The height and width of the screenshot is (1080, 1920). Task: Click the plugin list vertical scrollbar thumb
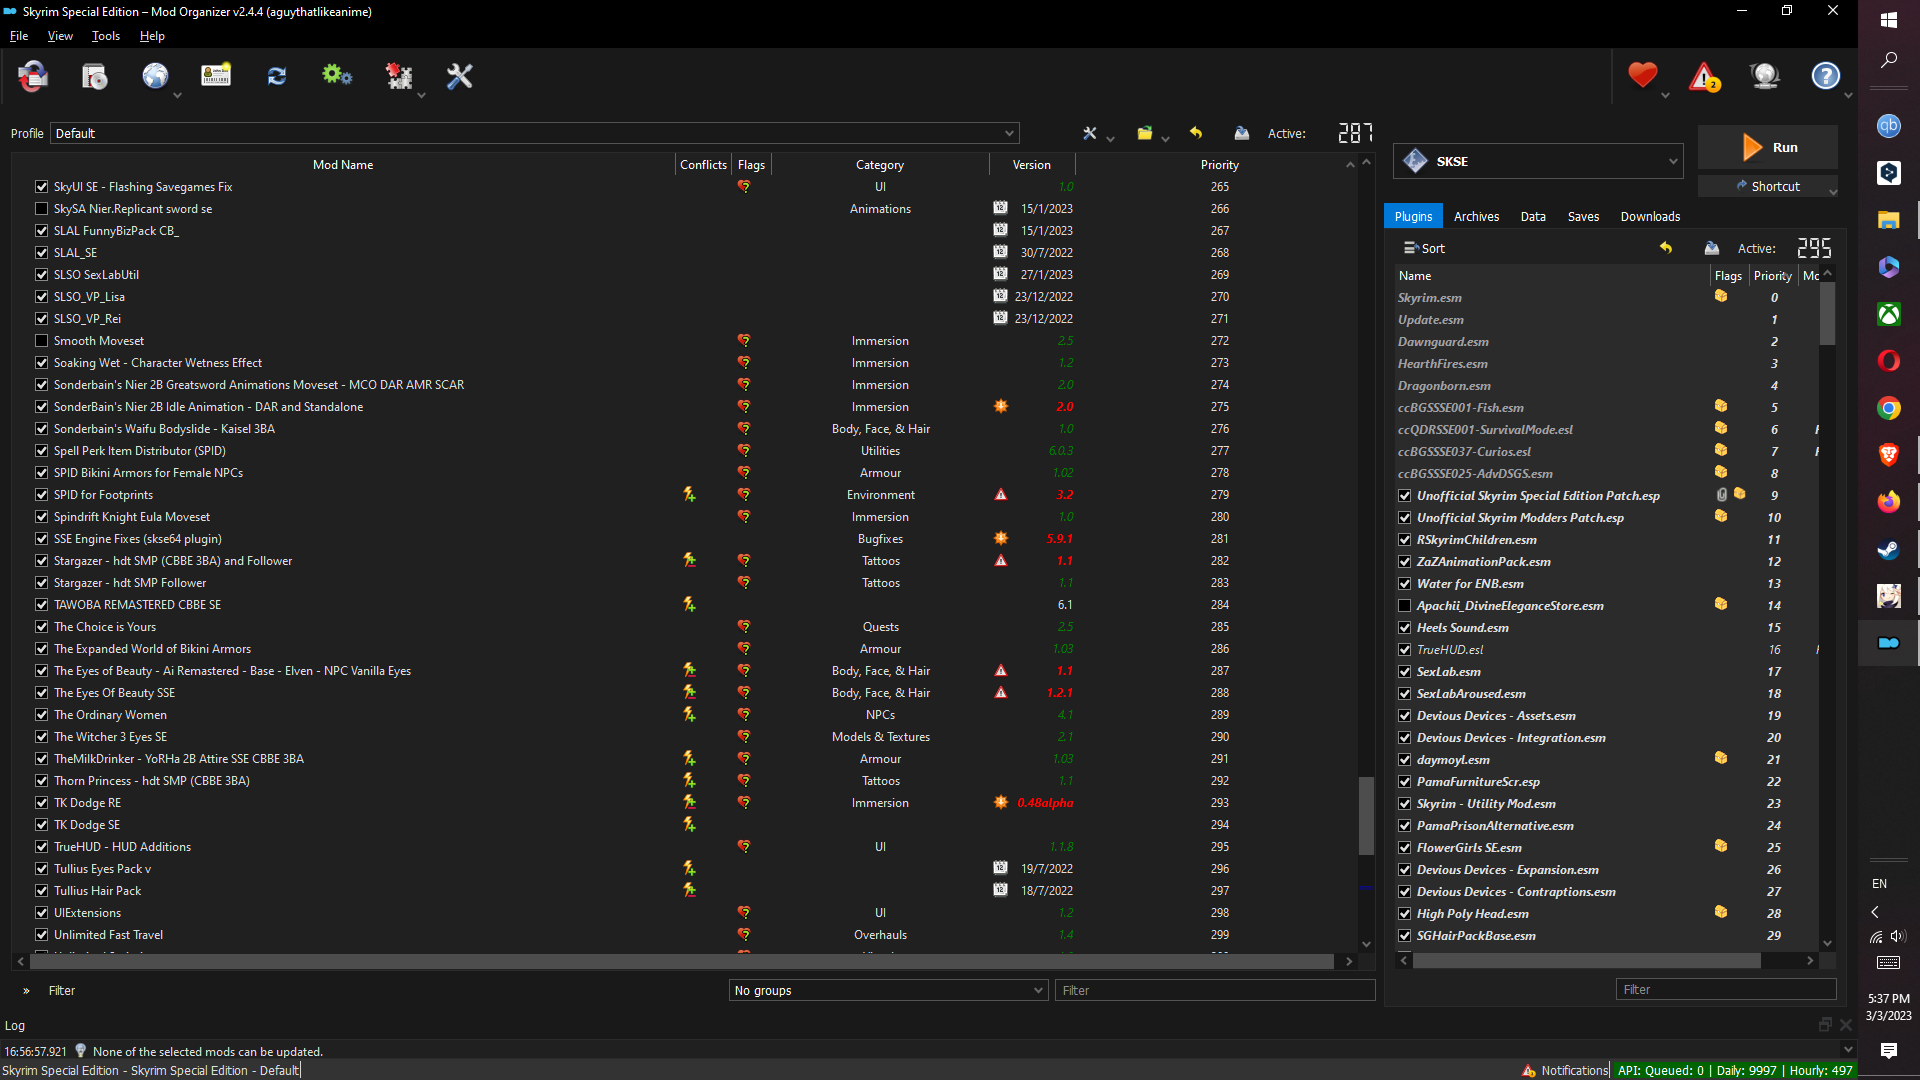coord(1827,314)
